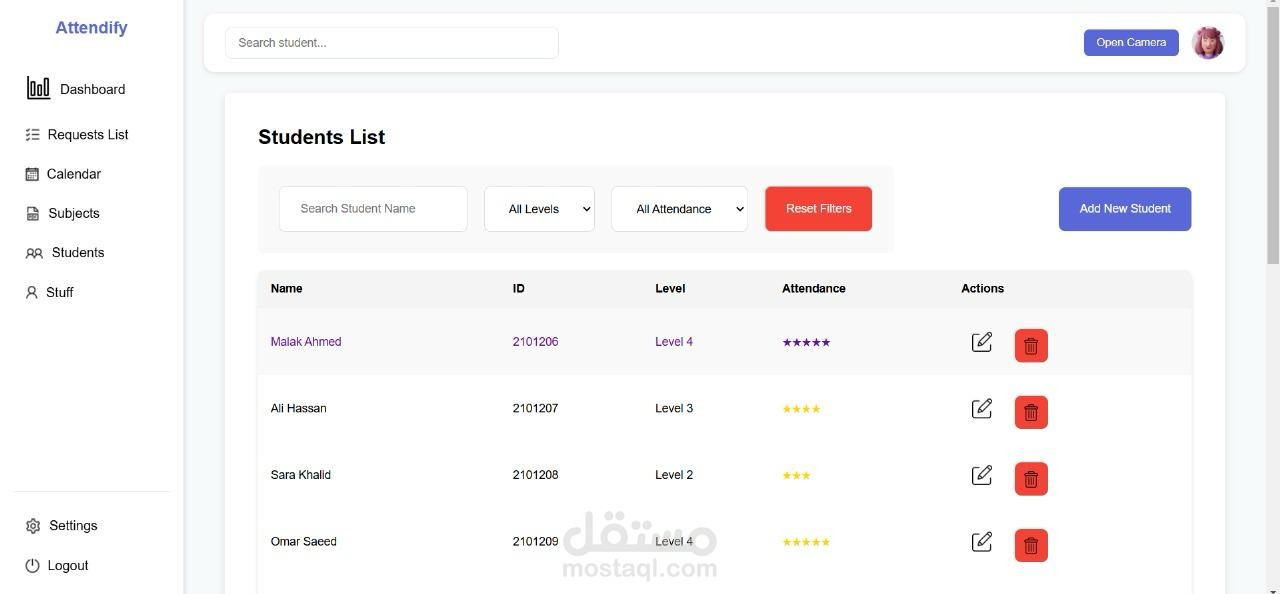This screenshot has height=594, width=1280.
Task: Click the Logout power icon
Action: [32, 566]
